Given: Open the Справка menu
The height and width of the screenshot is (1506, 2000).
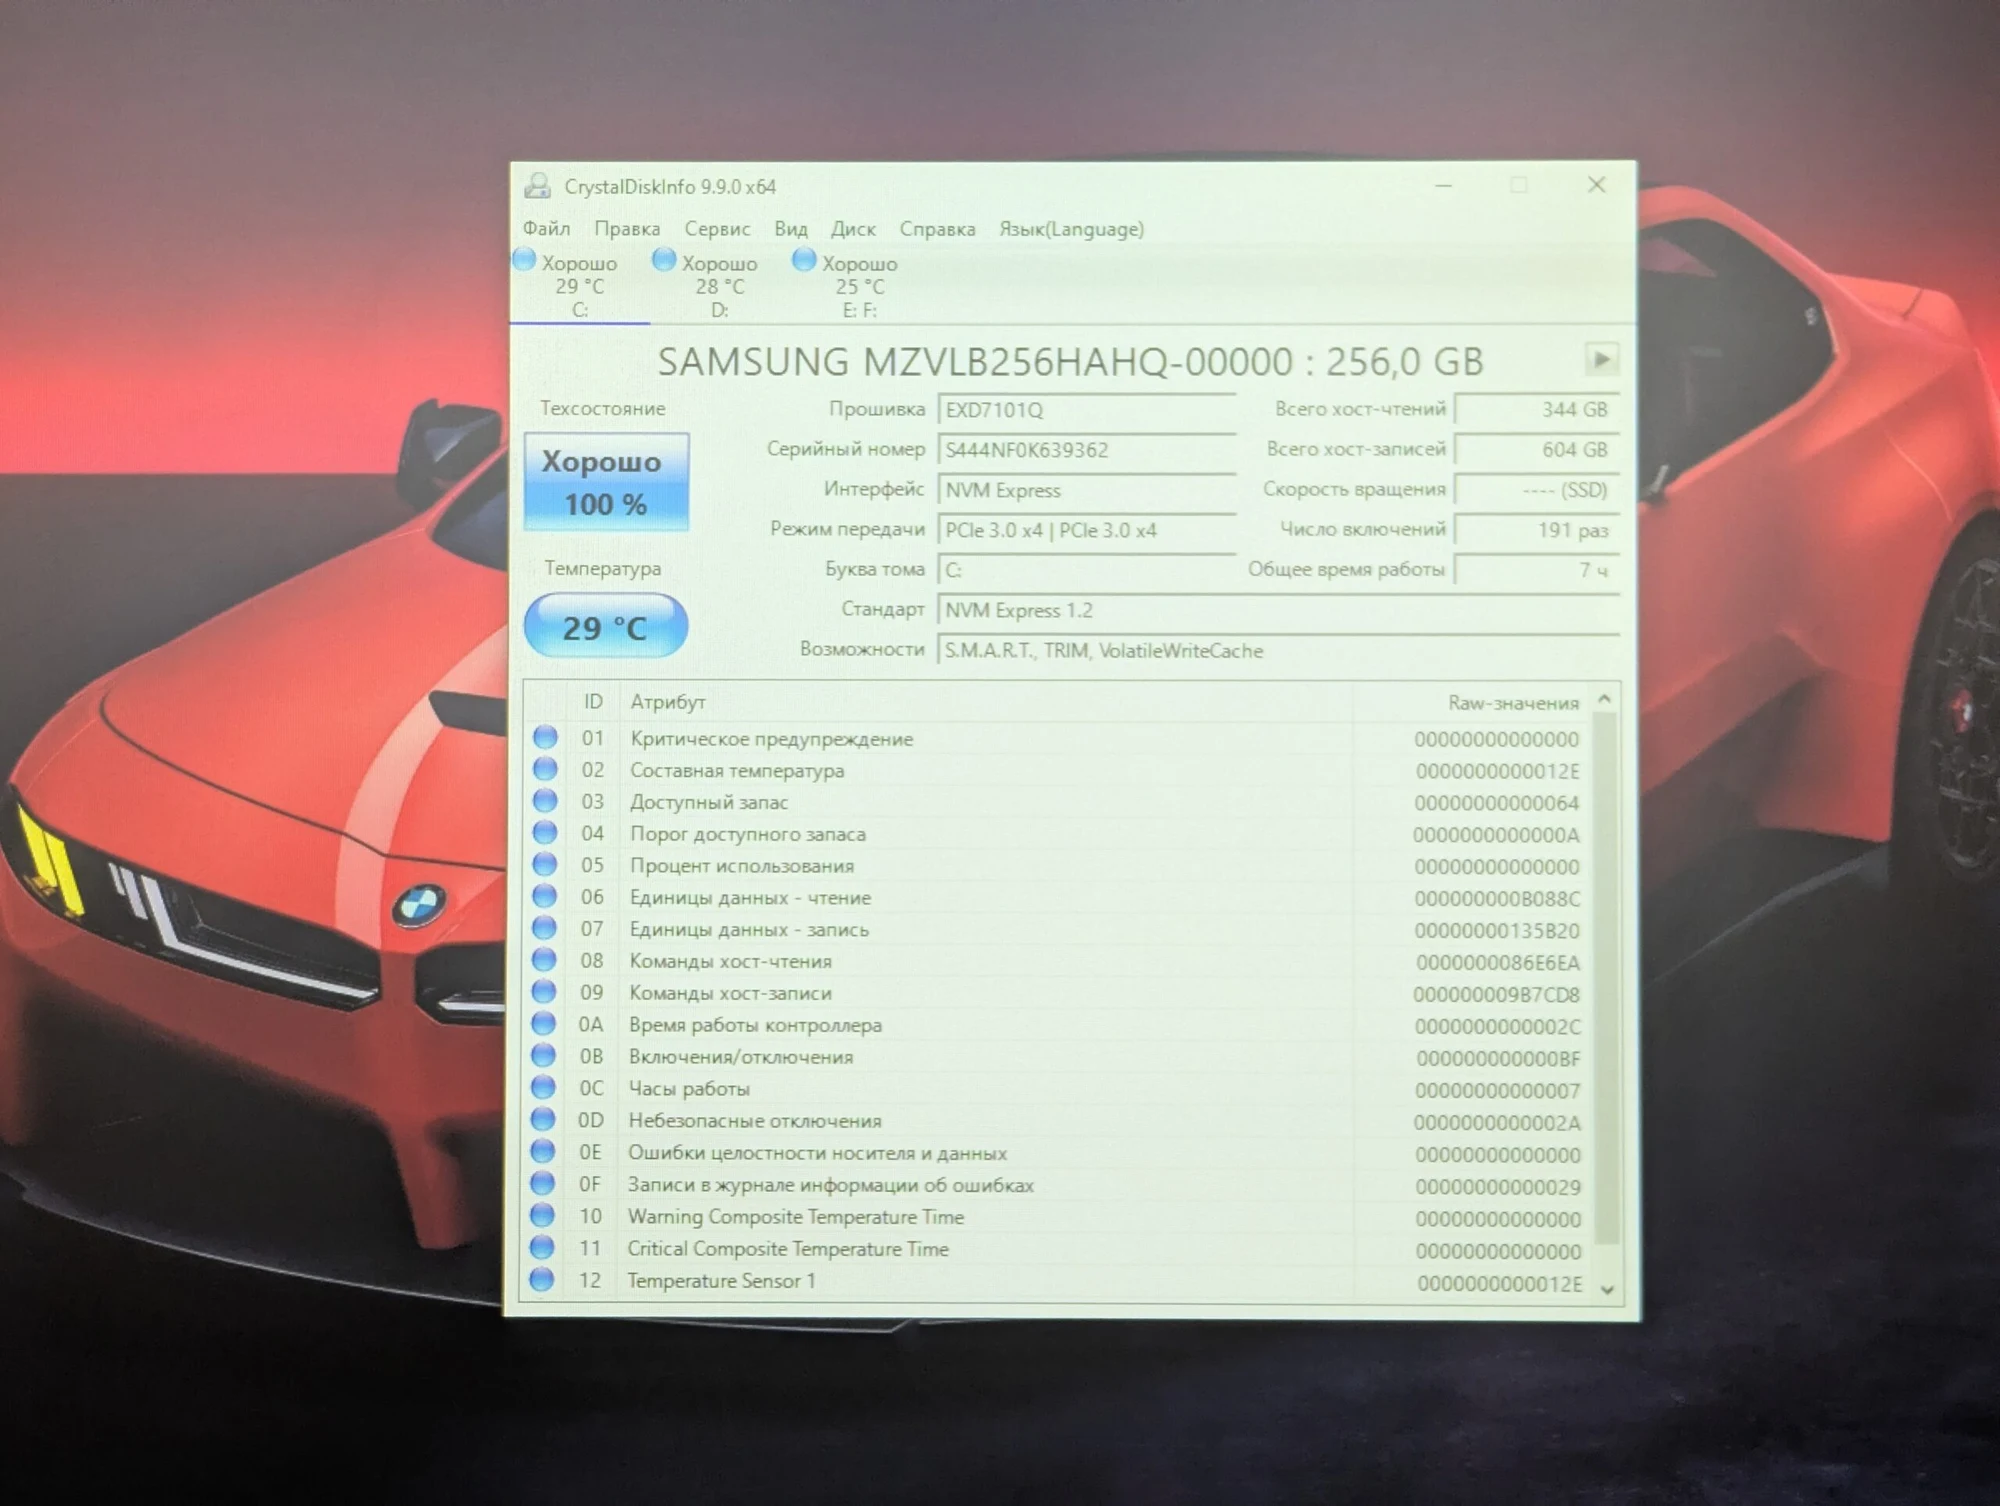Looking at the screenshot, I should [937, 229].
